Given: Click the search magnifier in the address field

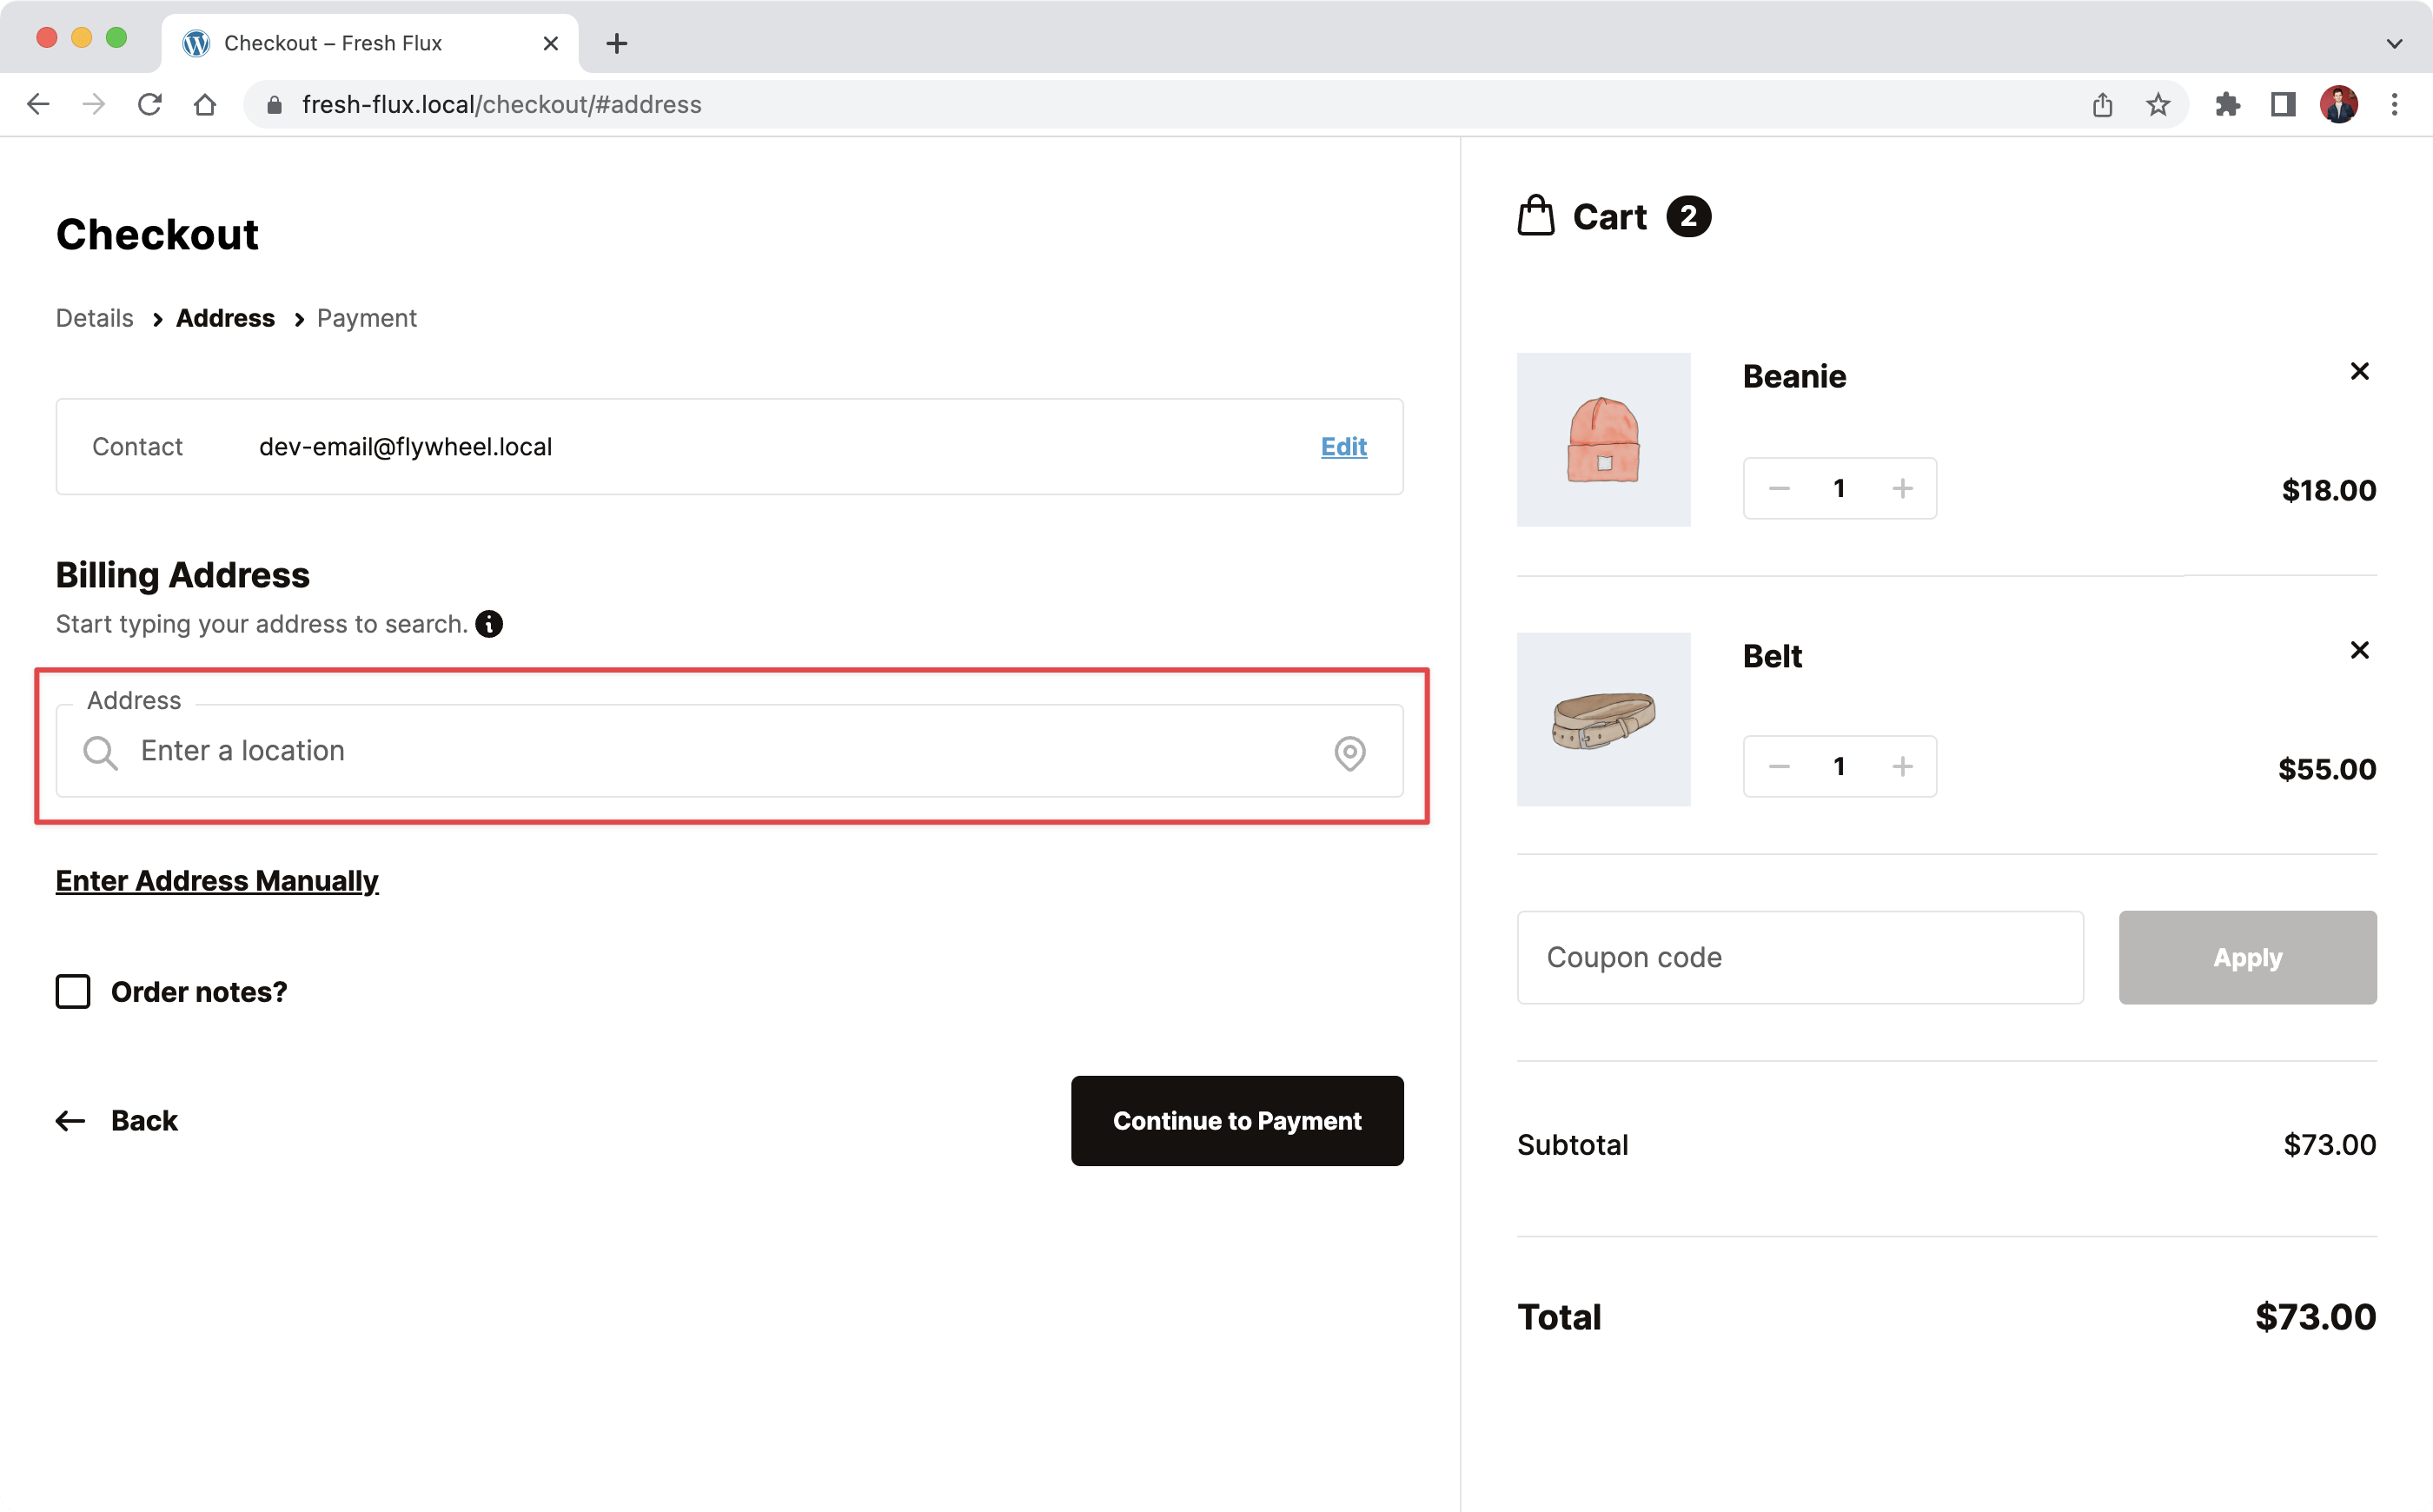Looking at the screenshot, I should click(101, 752).
